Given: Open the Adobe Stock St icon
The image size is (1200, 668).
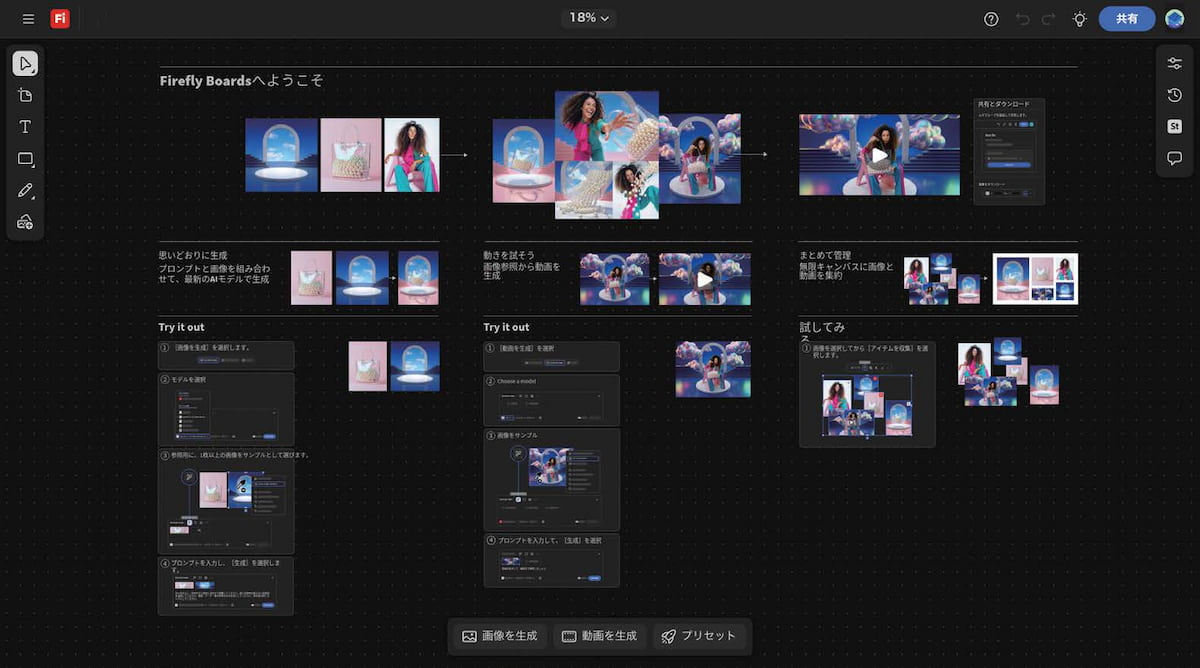Looking at the screenshot, I should click(x=1174, y=127).
